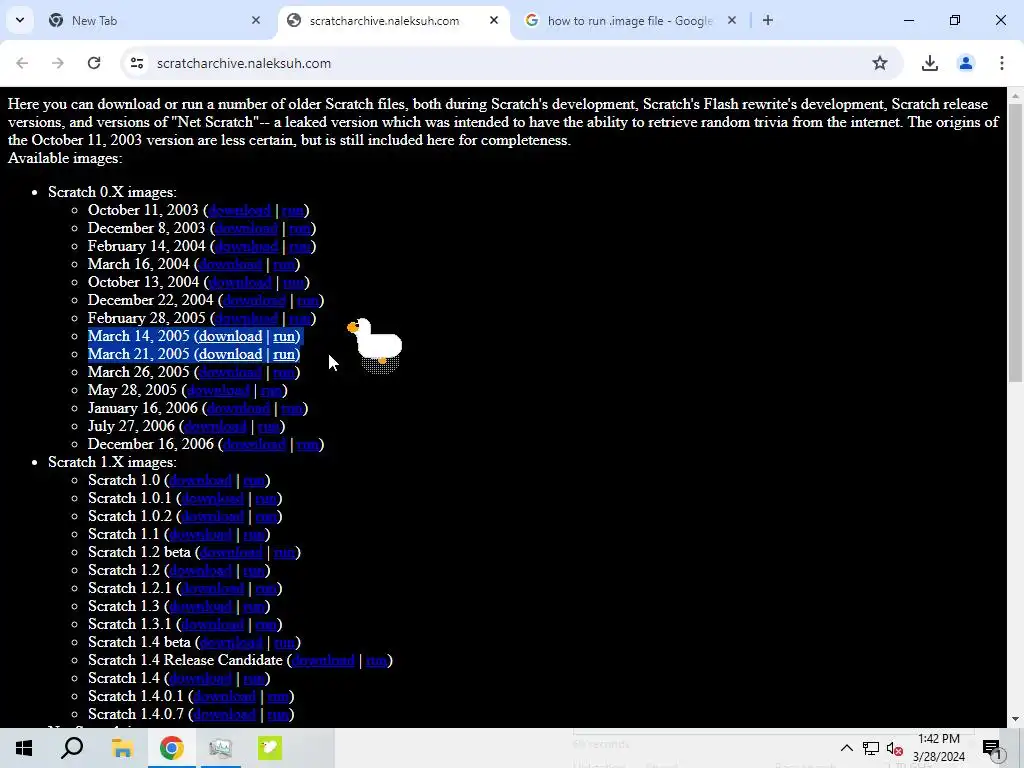The image size is (1024, 768).
Task: Run Scratch 1.1 image
Action: click(x=253, y=534)
